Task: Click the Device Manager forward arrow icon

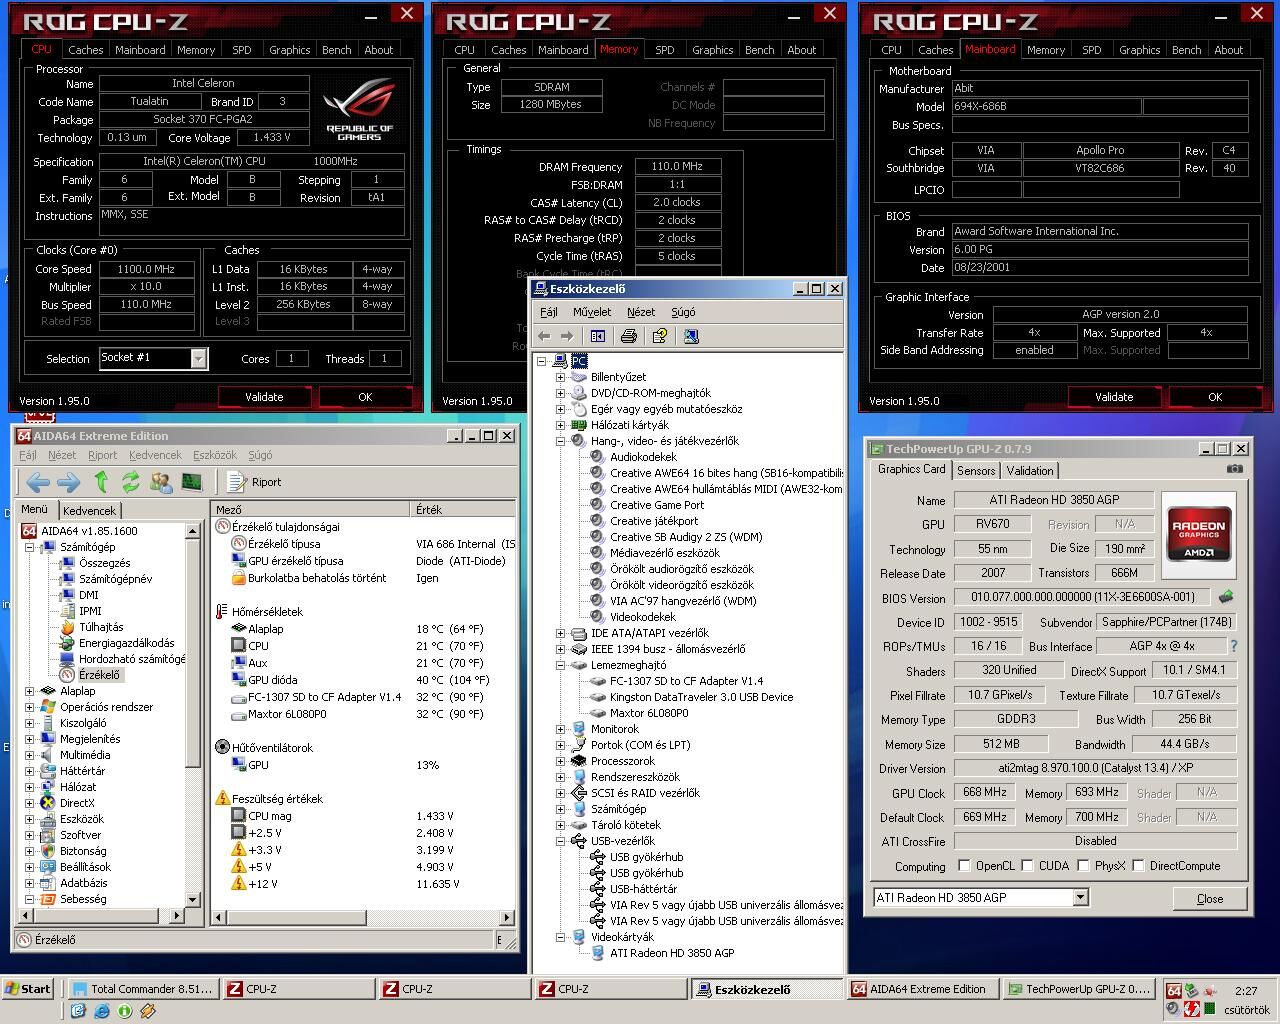Action: [x=567, y=336]
